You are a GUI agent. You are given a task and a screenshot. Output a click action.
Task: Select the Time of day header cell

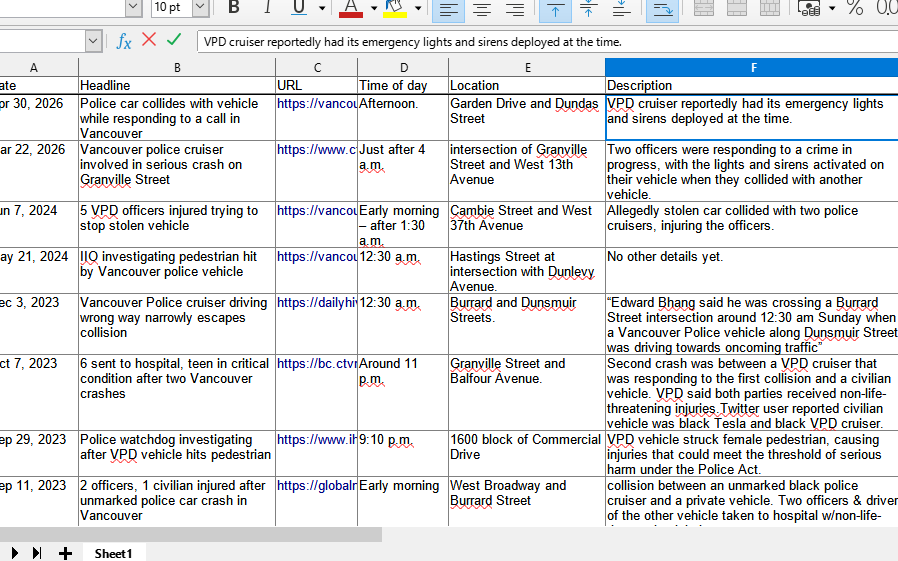click(403, 85)
